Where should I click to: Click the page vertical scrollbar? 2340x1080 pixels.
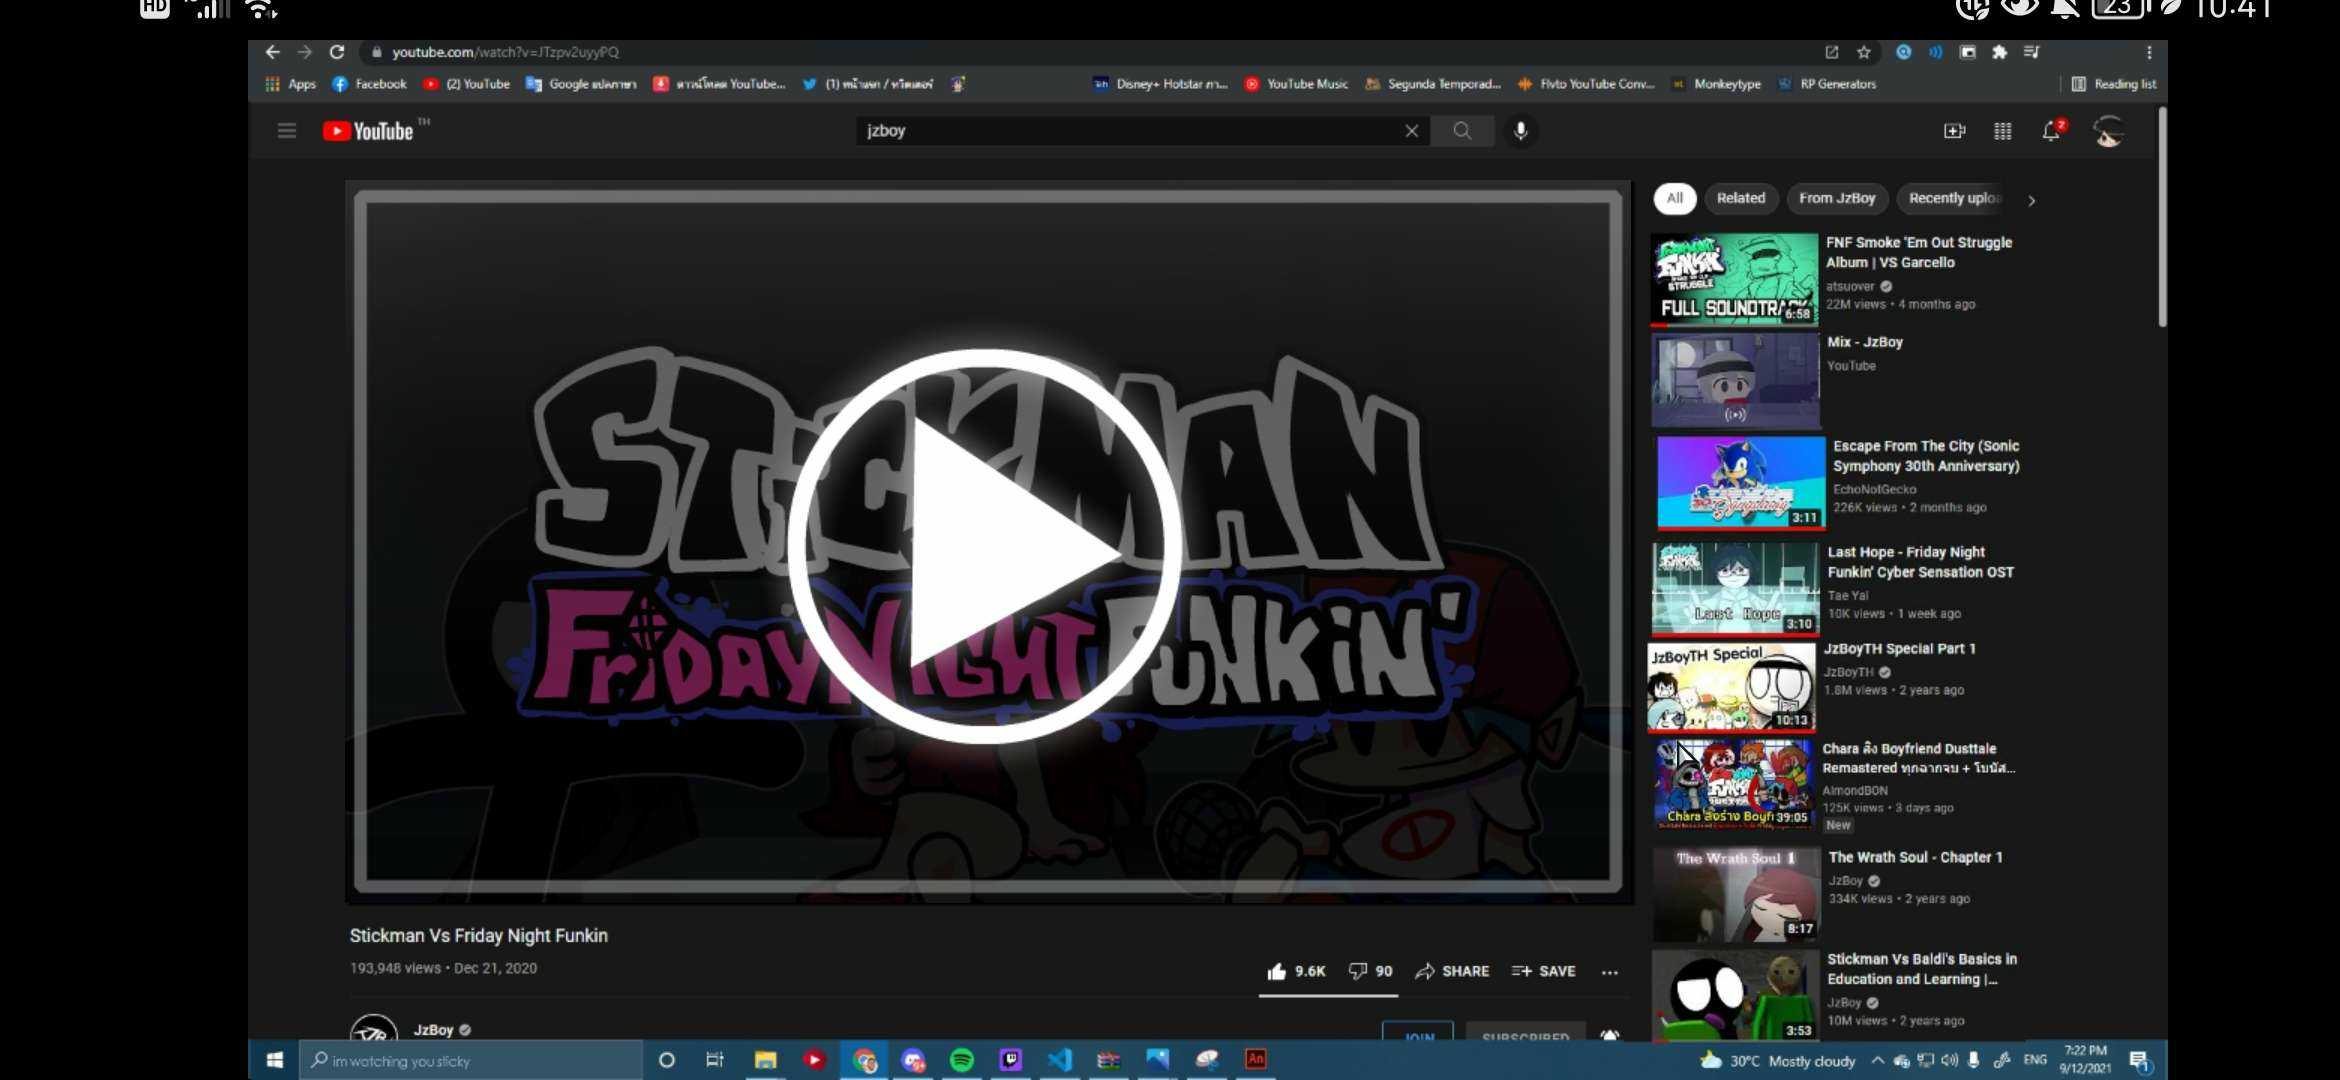click(x=2162, y=217)
